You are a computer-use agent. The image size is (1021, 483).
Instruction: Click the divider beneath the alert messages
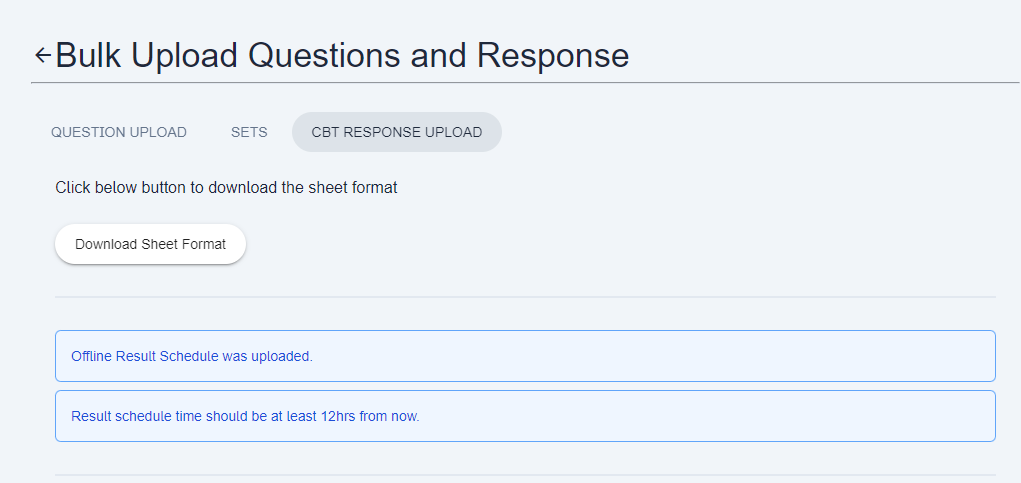pyautogui.click(x=525, y=474)
